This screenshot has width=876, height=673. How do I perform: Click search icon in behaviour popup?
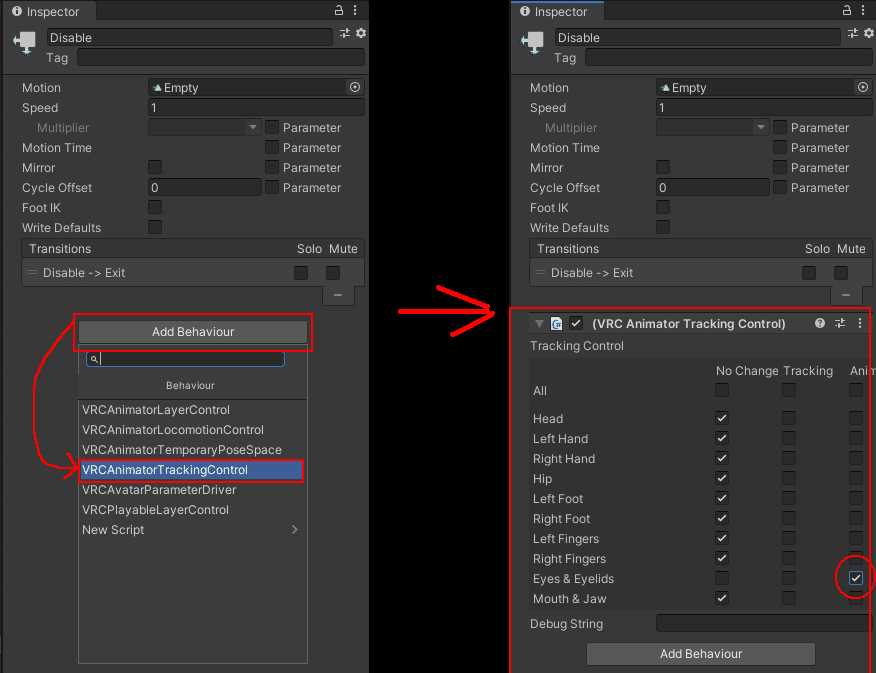pos(94,359)
